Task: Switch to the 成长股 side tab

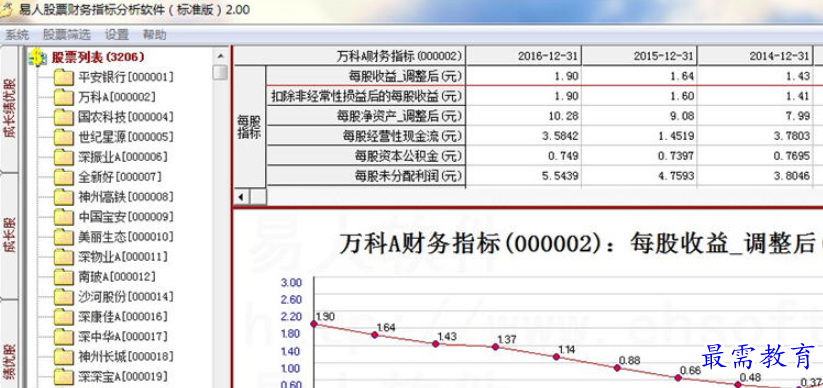Action: pyautogui.click(x=9, y=236)
